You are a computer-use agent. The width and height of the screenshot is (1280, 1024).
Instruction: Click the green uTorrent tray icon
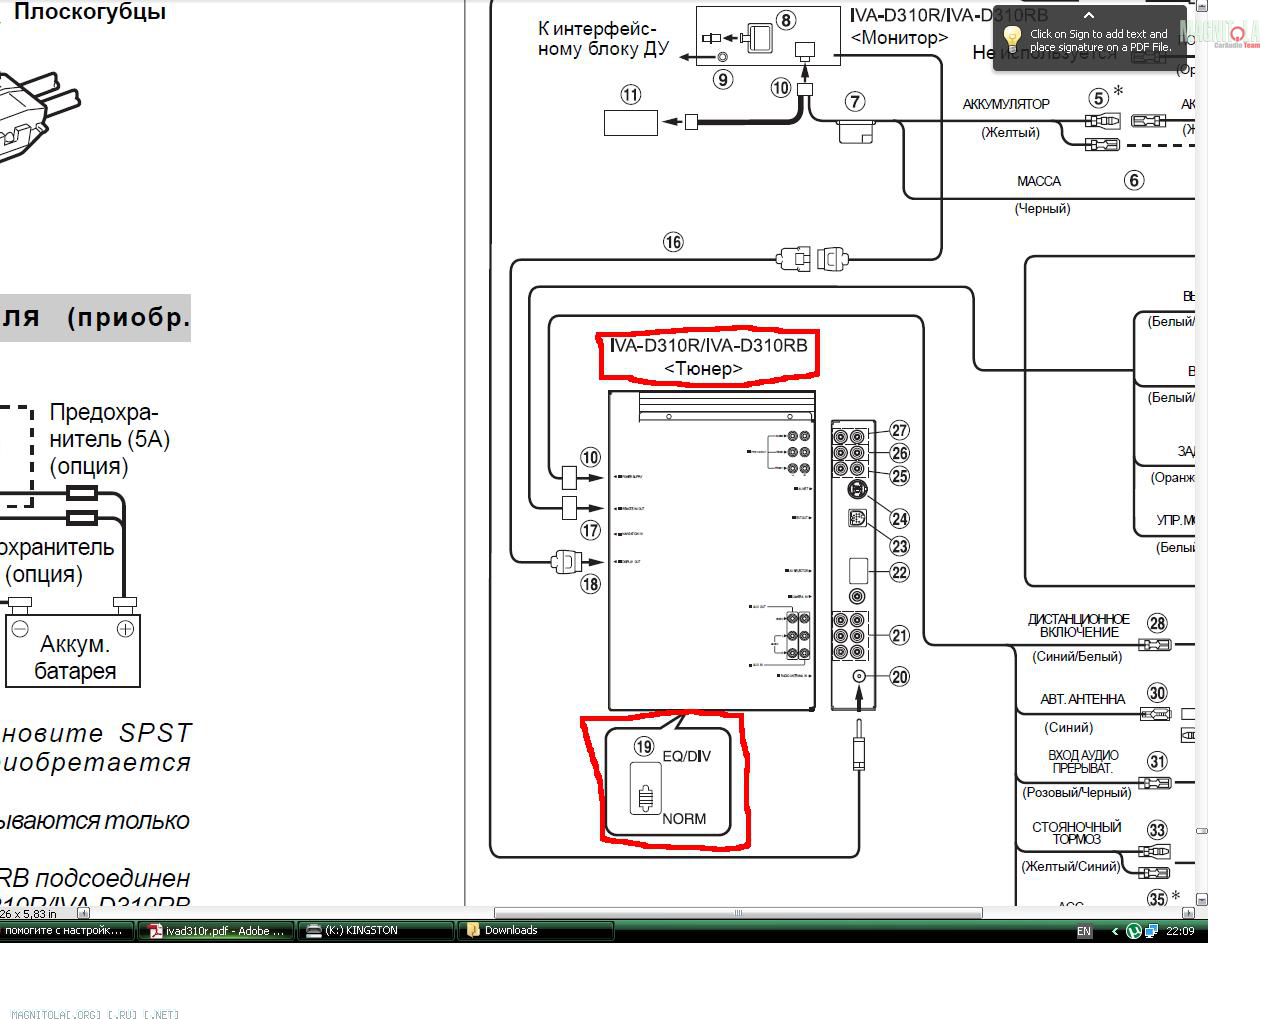pyautogui.click(x=1134, y=931)
